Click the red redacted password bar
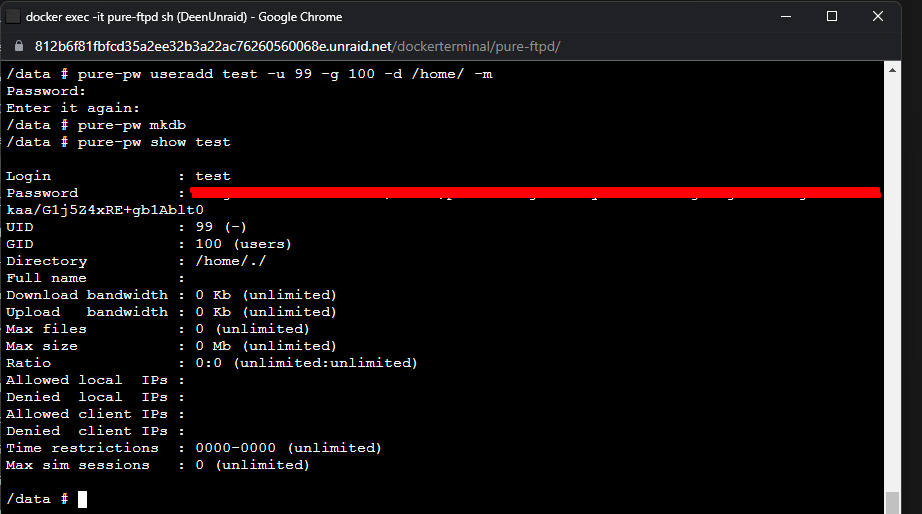Image resolution: width=922 pixels, height=514 pixels. point(535,192)
